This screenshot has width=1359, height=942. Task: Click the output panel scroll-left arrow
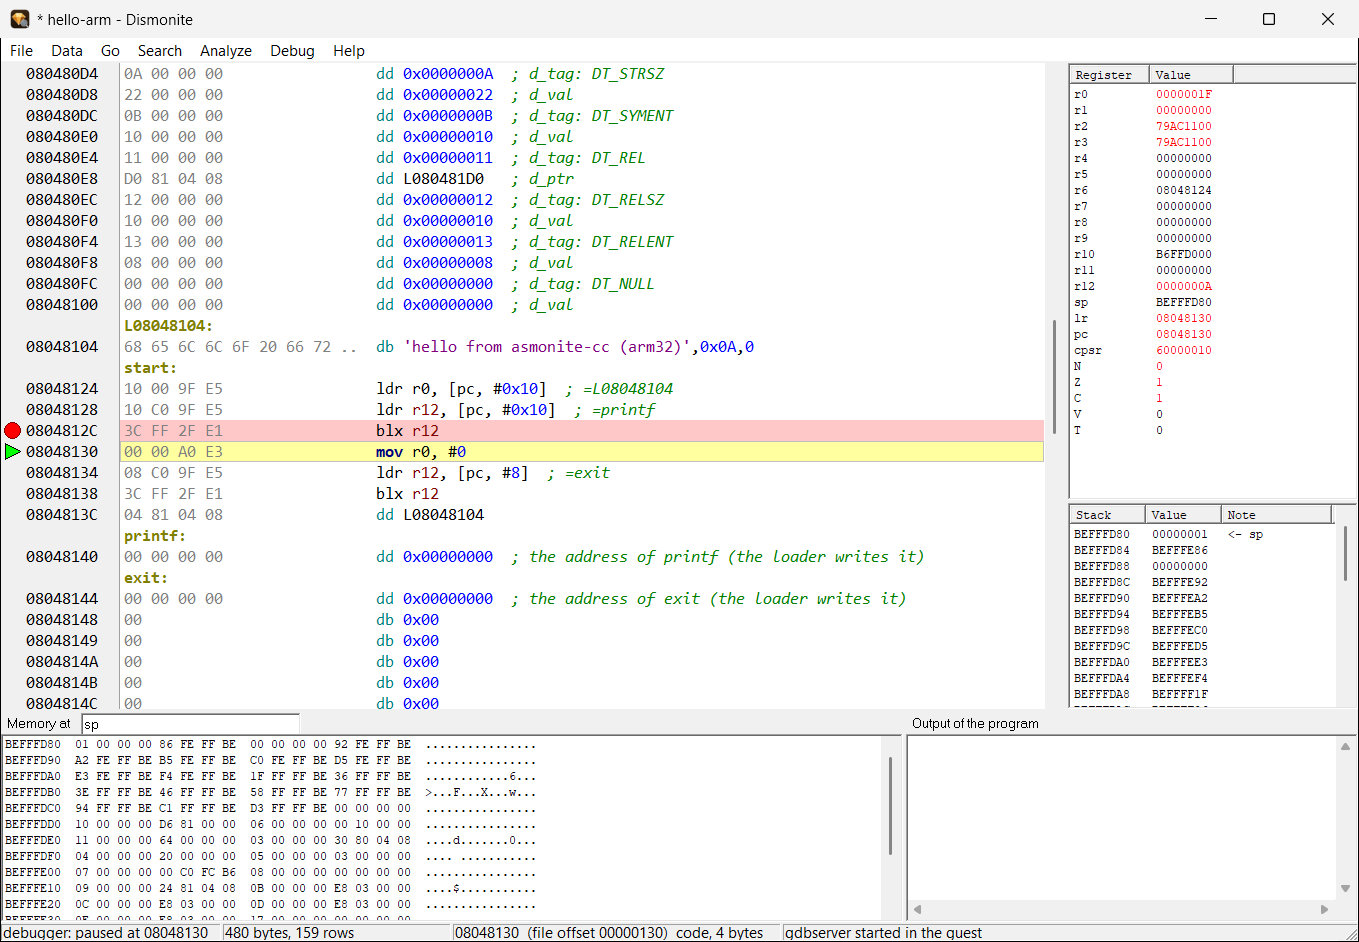tap(917, 910)
